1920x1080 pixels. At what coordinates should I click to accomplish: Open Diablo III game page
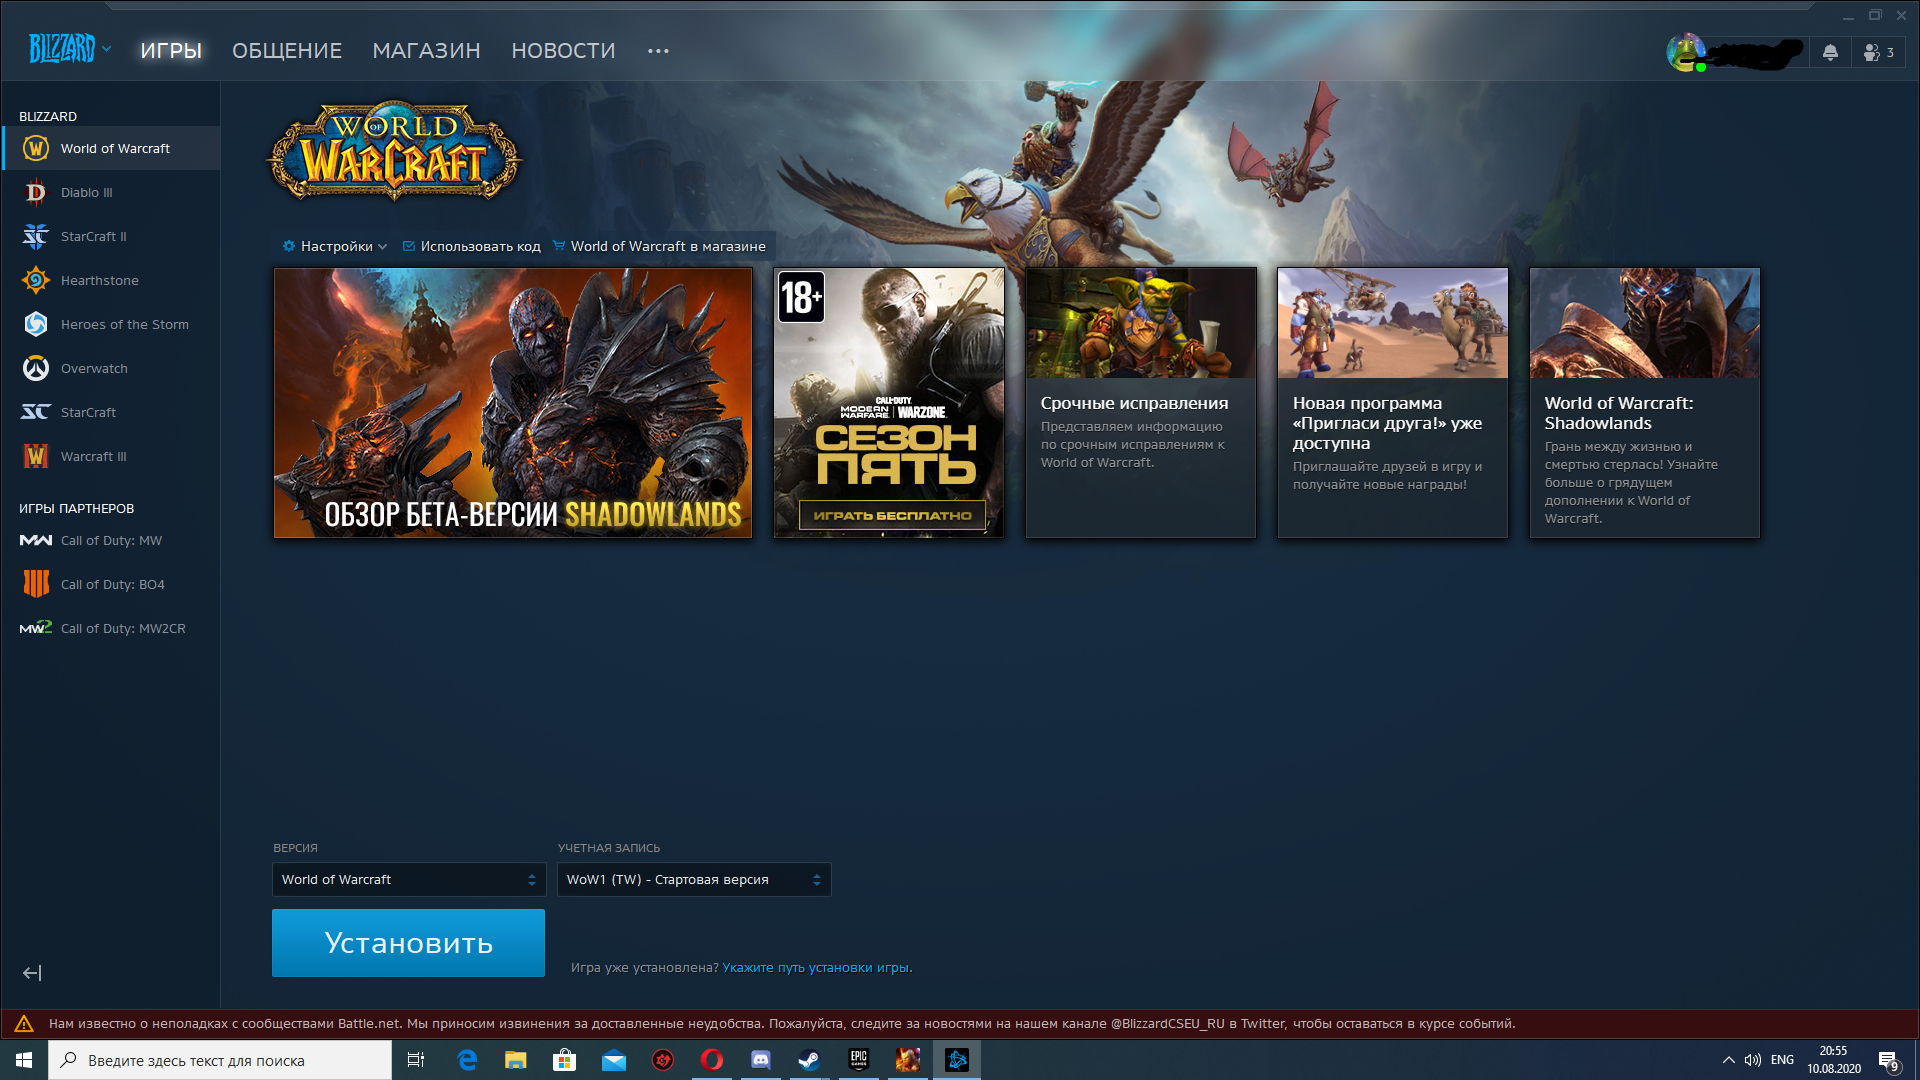110,192
